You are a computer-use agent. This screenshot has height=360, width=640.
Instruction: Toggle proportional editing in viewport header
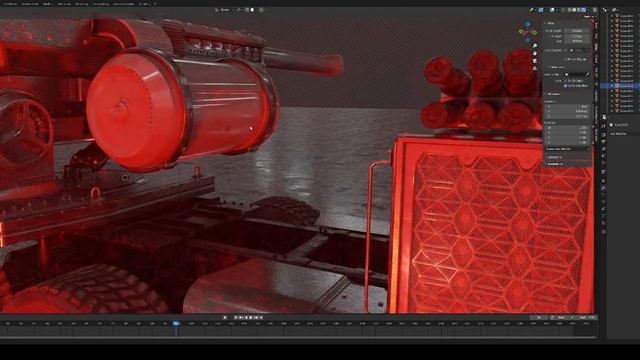pyautogui.click(x=262, y=10)
